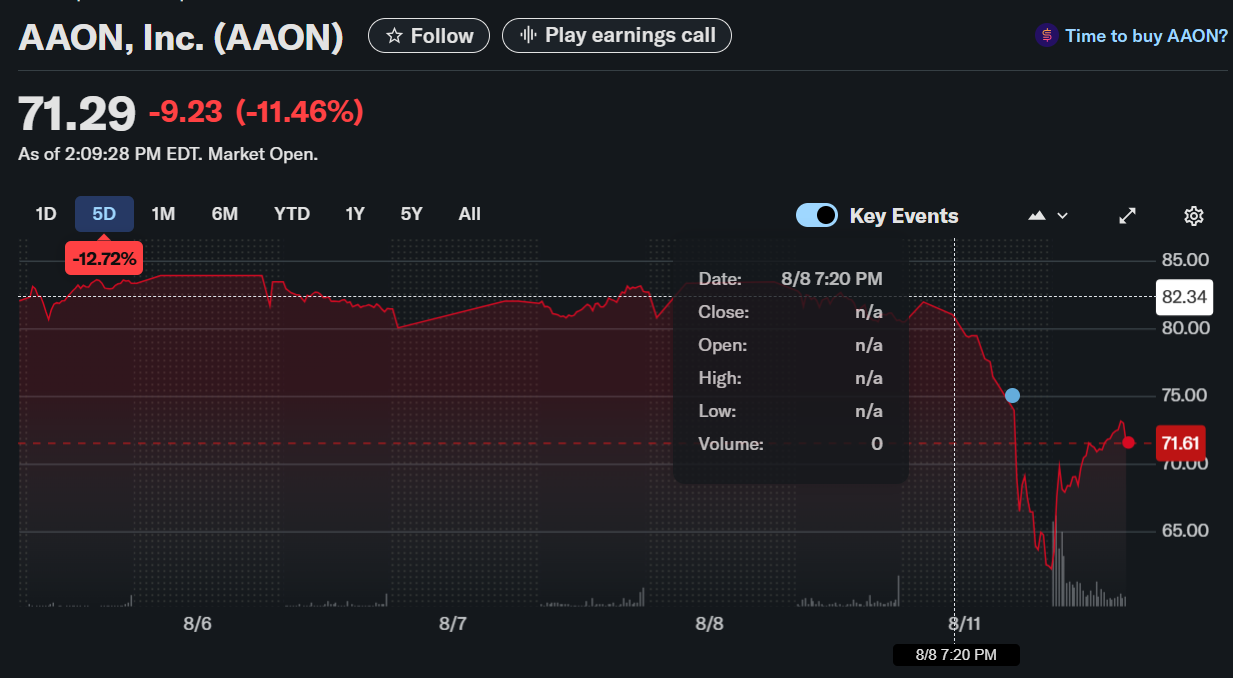Click the 85.00 y-axis price label
The width and height of the screenshot is (1233, 678).
tap(1184, 261)
